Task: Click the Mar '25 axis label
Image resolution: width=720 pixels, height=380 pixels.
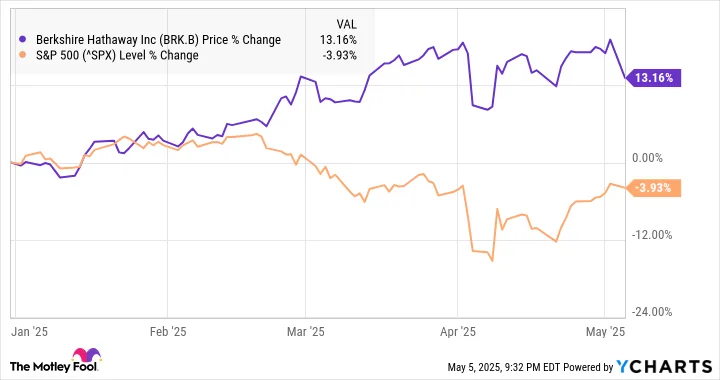Action: click(305, 331)
